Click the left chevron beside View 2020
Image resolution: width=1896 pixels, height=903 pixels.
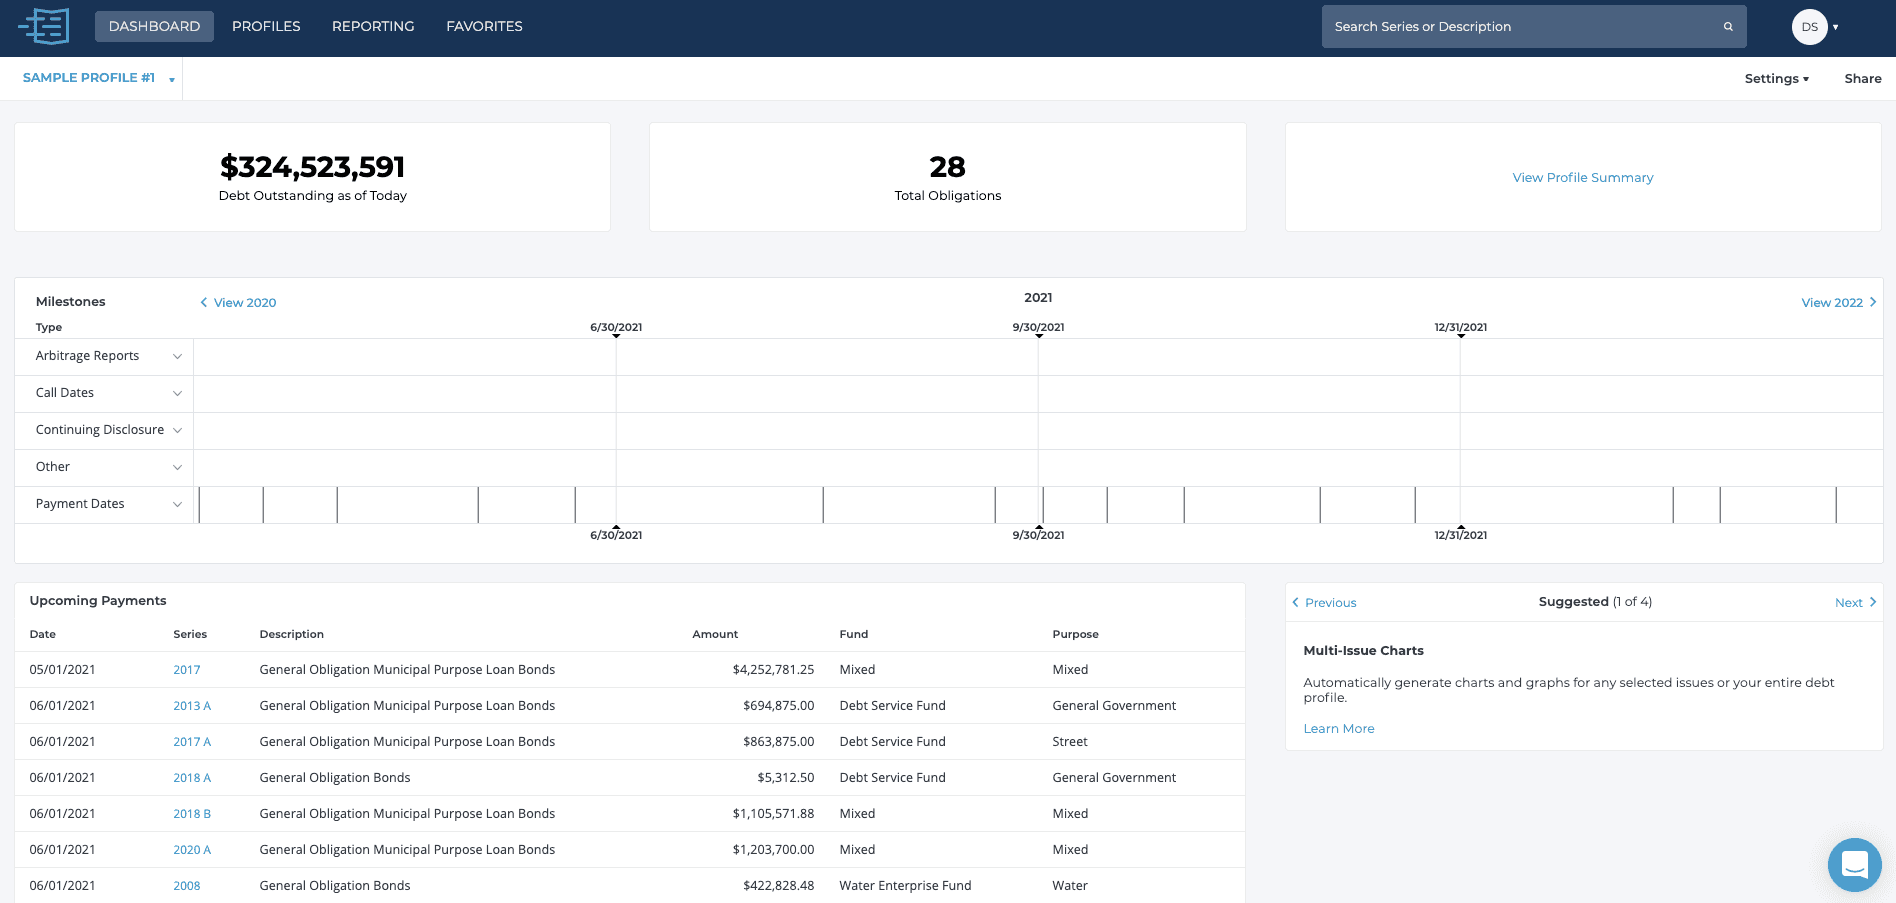(204, 302)
